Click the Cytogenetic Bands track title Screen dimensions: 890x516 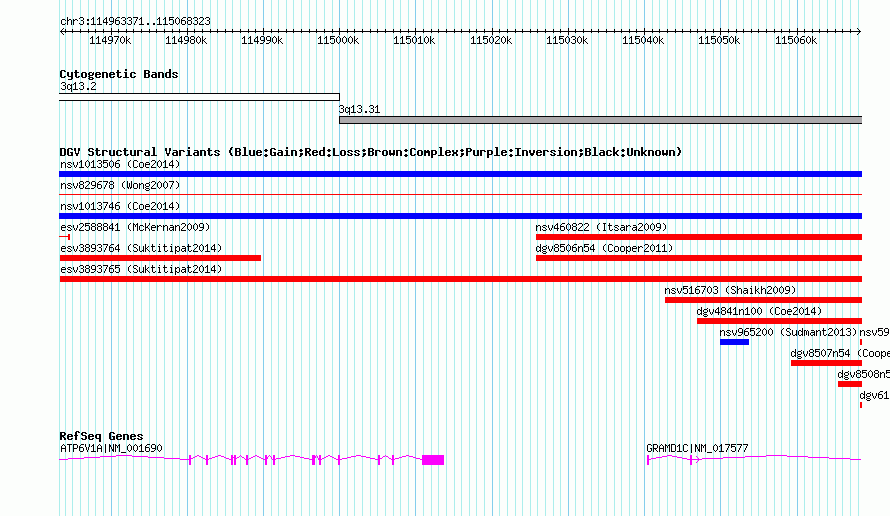119,74
